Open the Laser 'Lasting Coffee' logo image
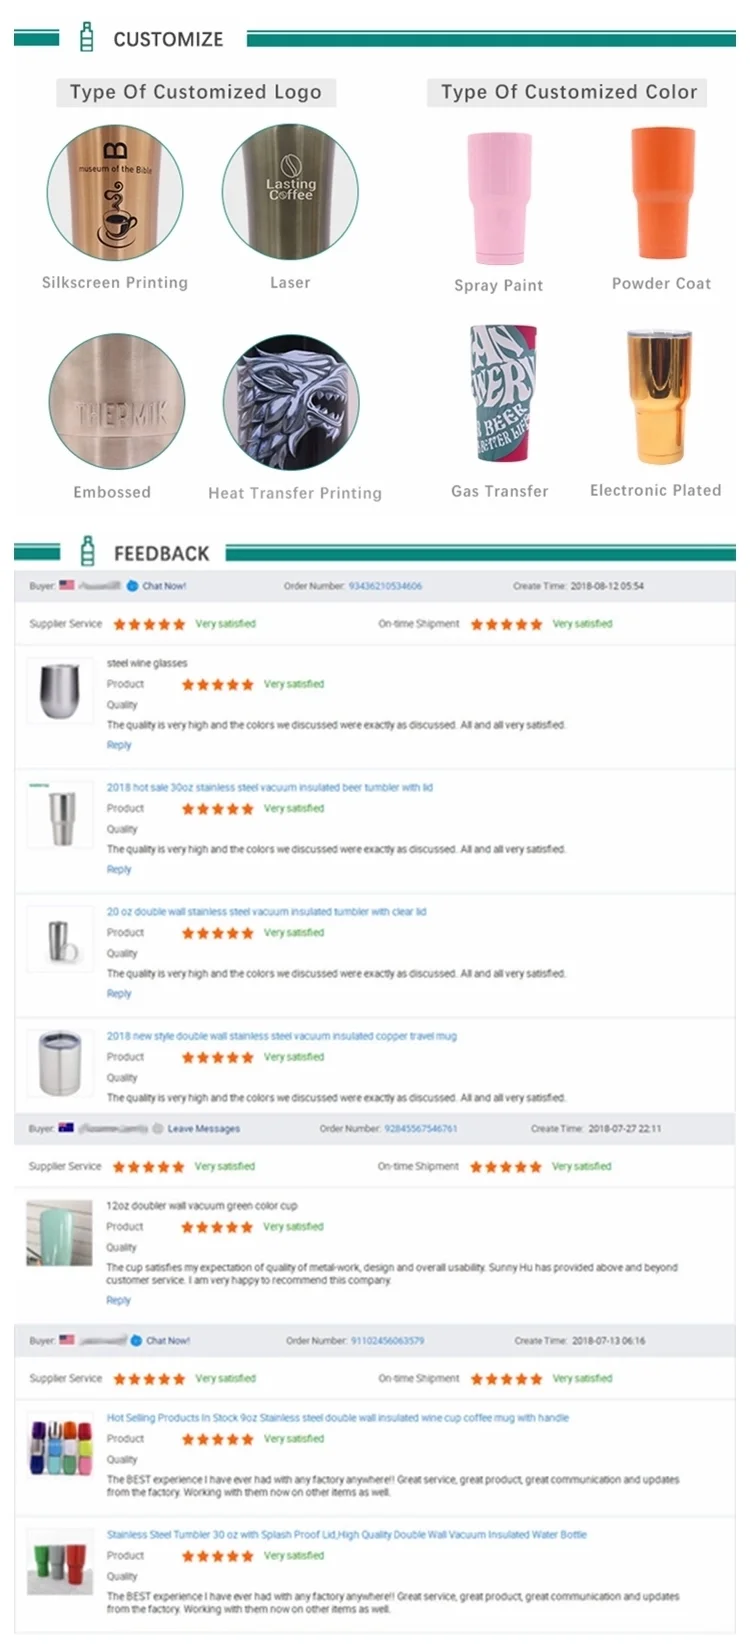The image size is (750, 1648). [x=290, y=192]
